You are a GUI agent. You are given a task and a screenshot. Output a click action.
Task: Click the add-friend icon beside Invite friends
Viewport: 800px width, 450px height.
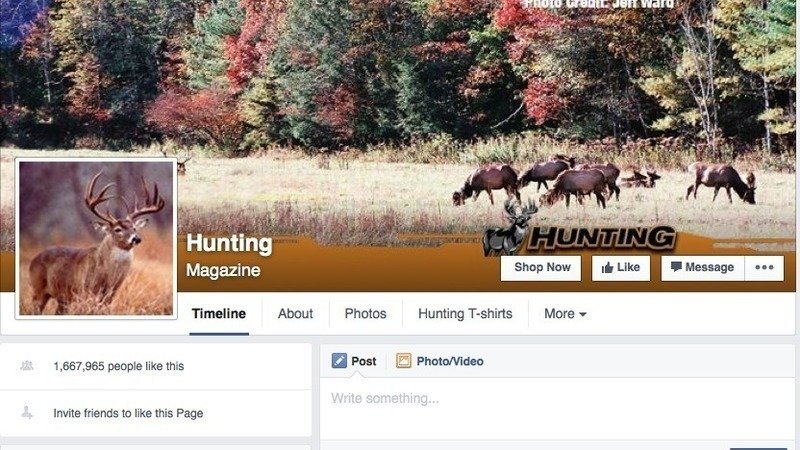pos(27,412)
